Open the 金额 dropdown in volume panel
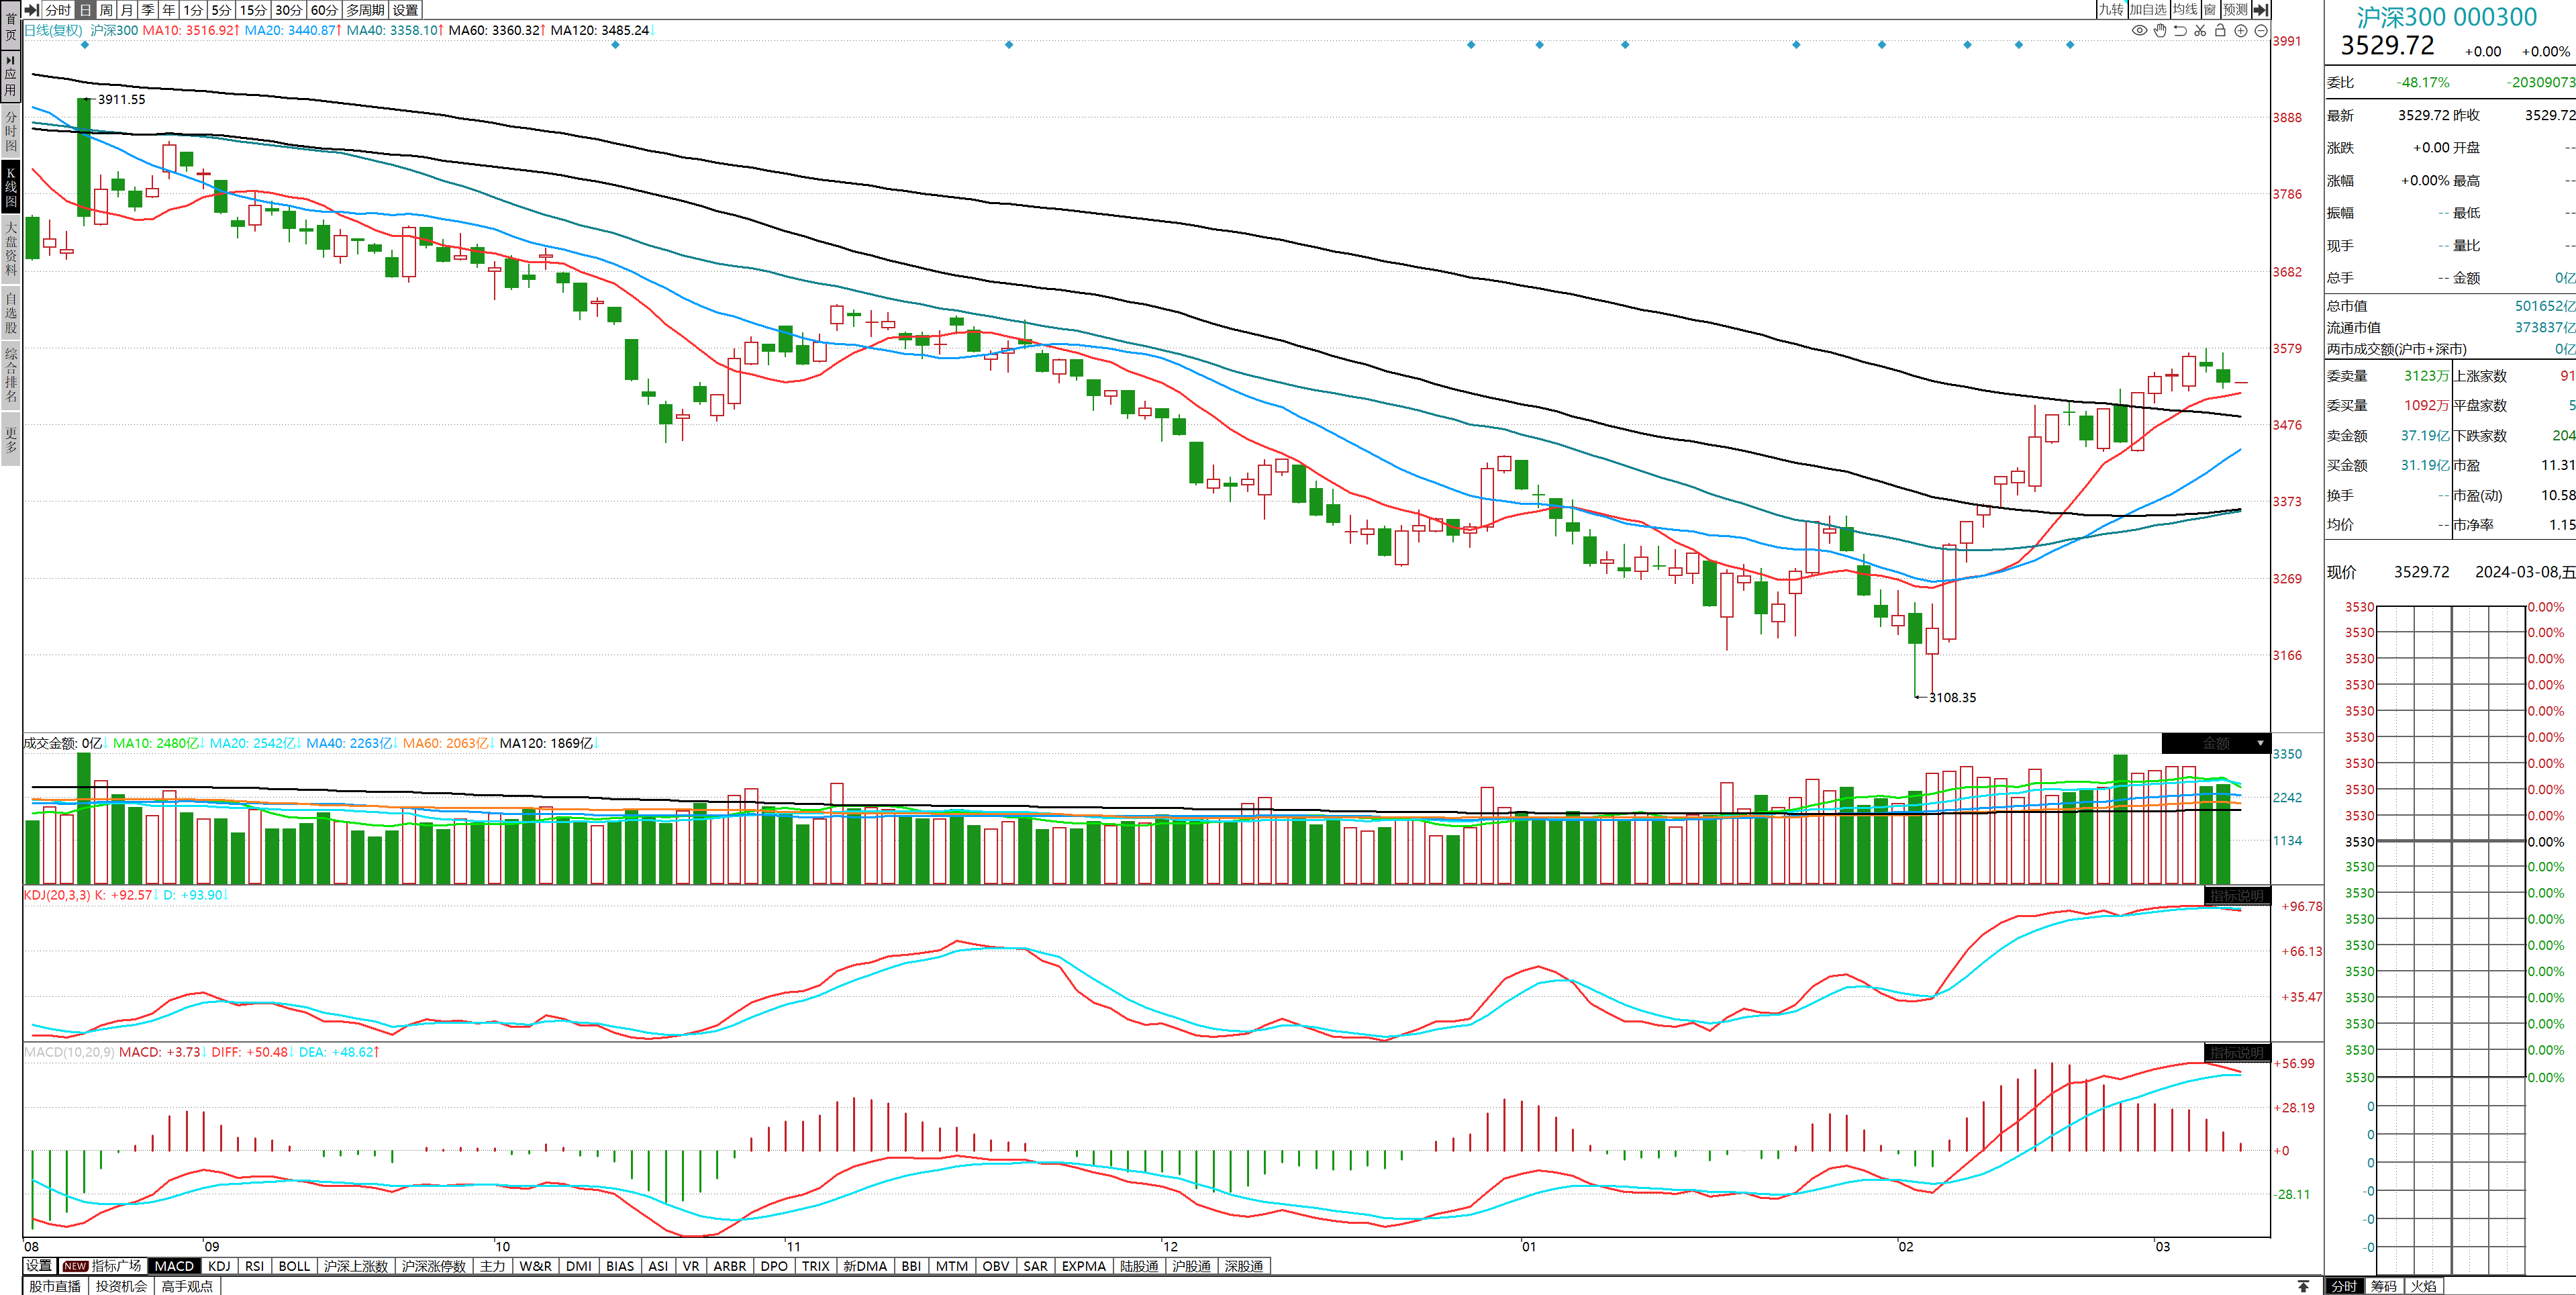 (x=2216, y=743)
